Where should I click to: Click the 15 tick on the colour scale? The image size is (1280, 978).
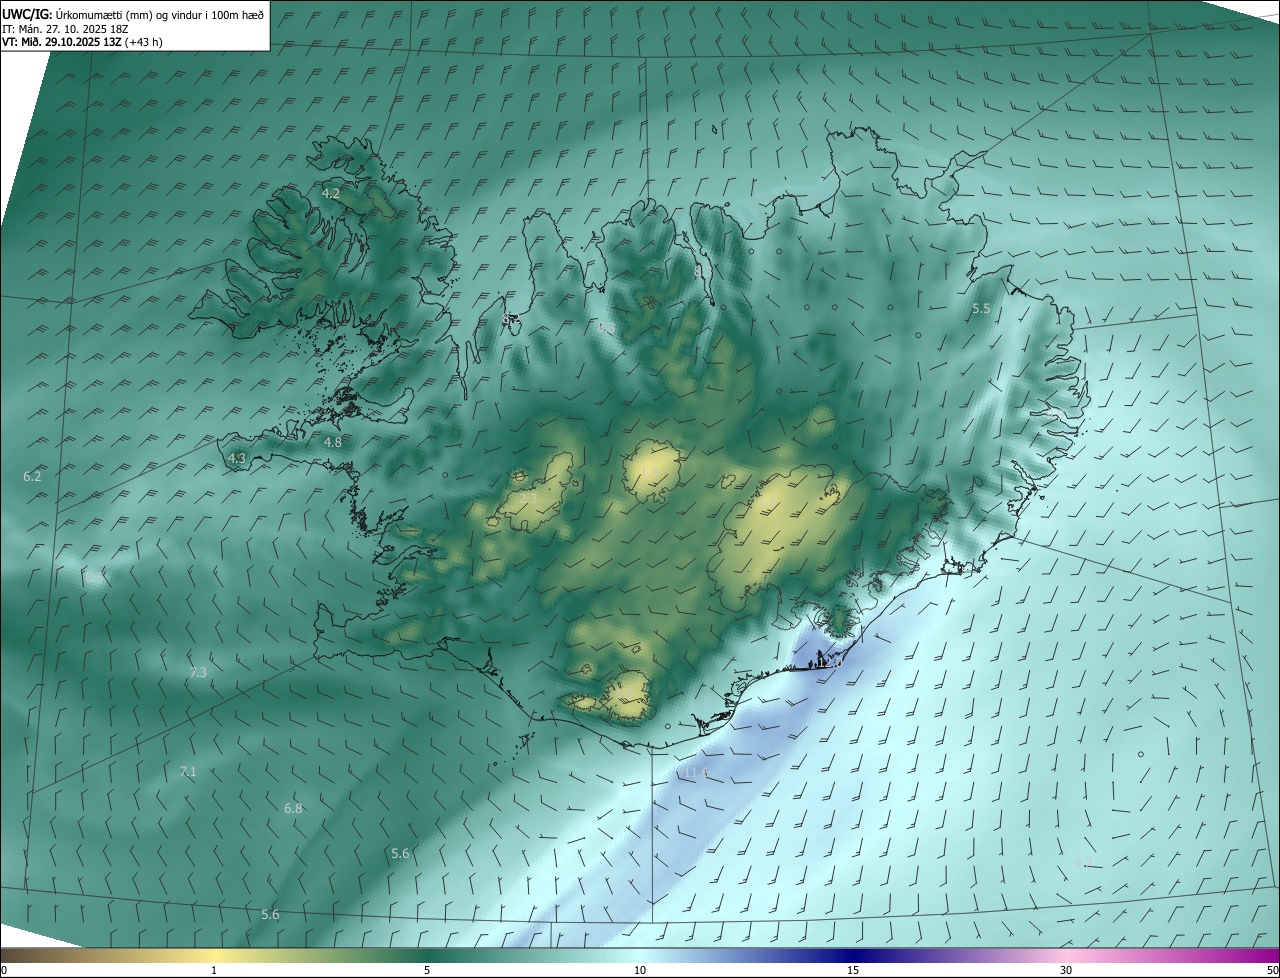click(853, 971)
